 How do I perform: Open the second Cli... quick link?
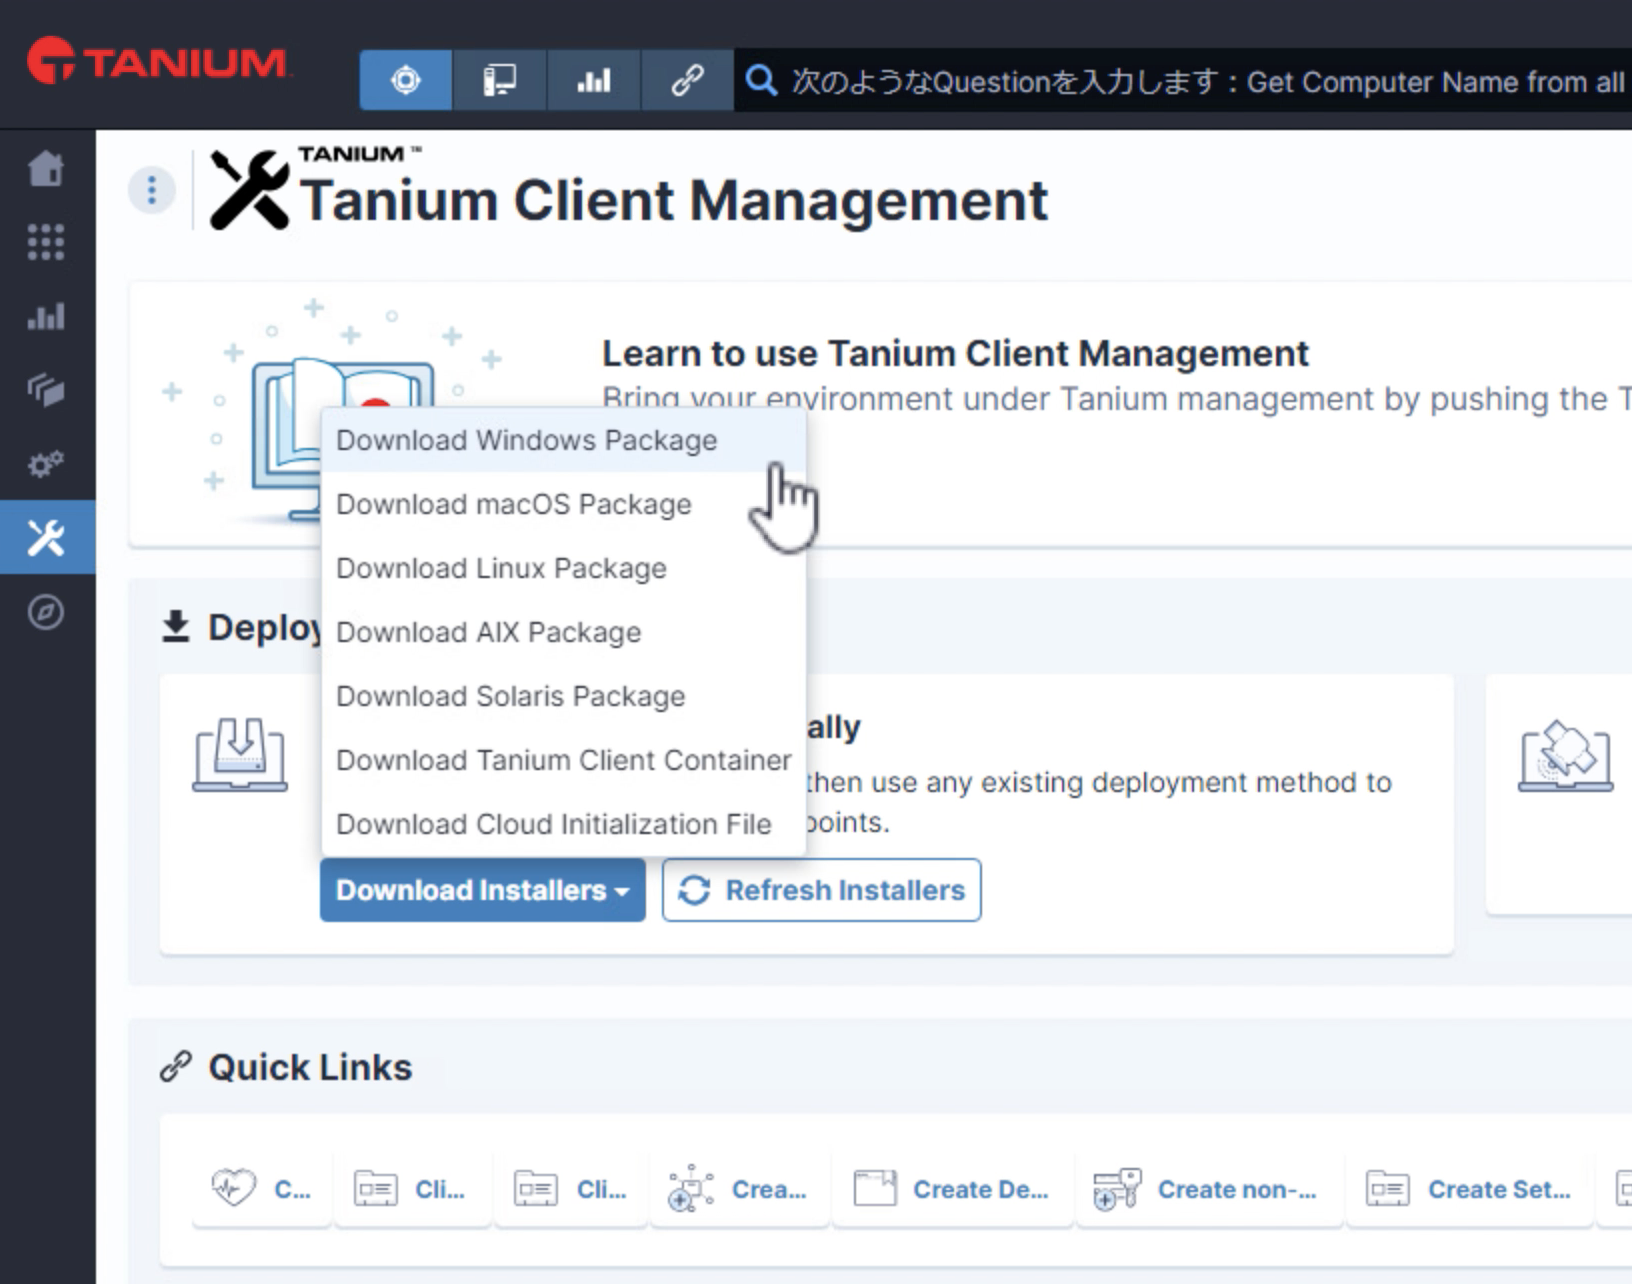(x=572, y=1188)
